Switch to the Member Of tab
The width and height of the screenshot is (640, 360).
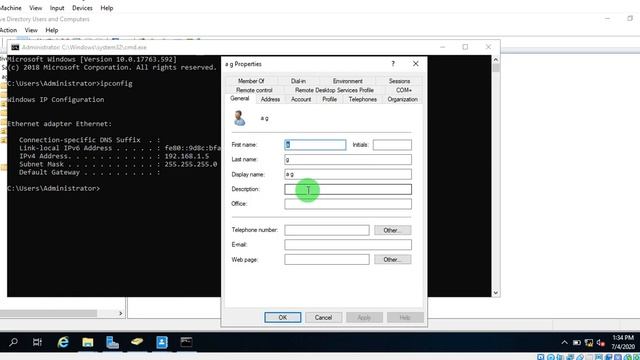pos(251,81)
